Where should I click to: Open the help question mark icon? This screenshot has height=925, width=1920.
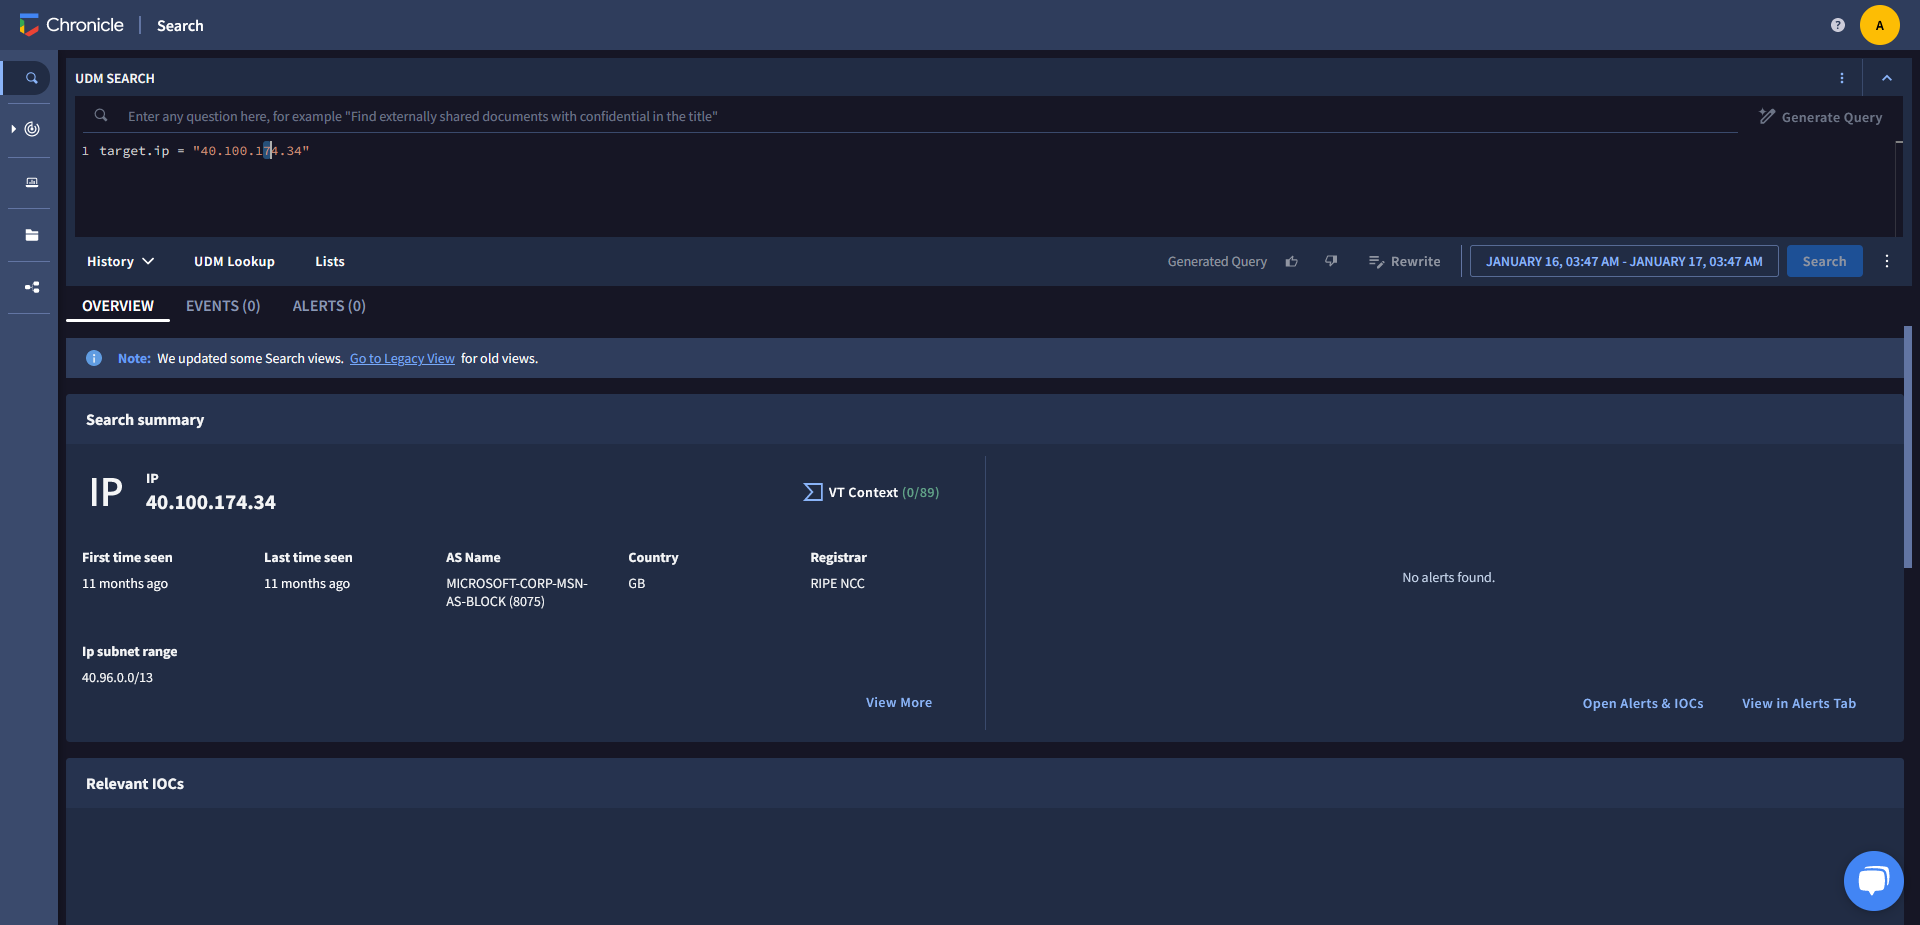[x=1837, y=25]
